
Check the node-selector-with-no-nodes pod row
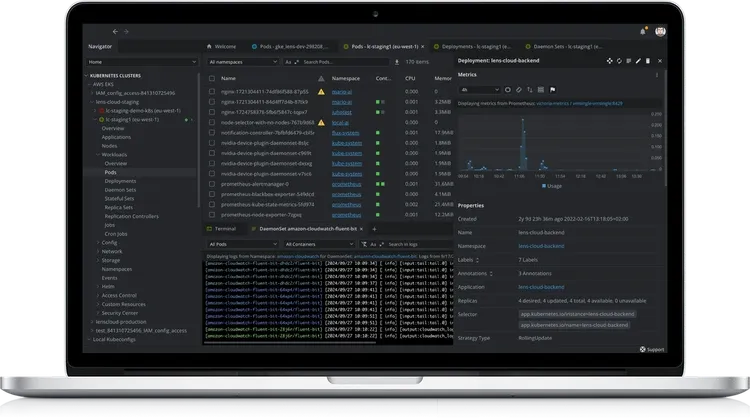211,122
